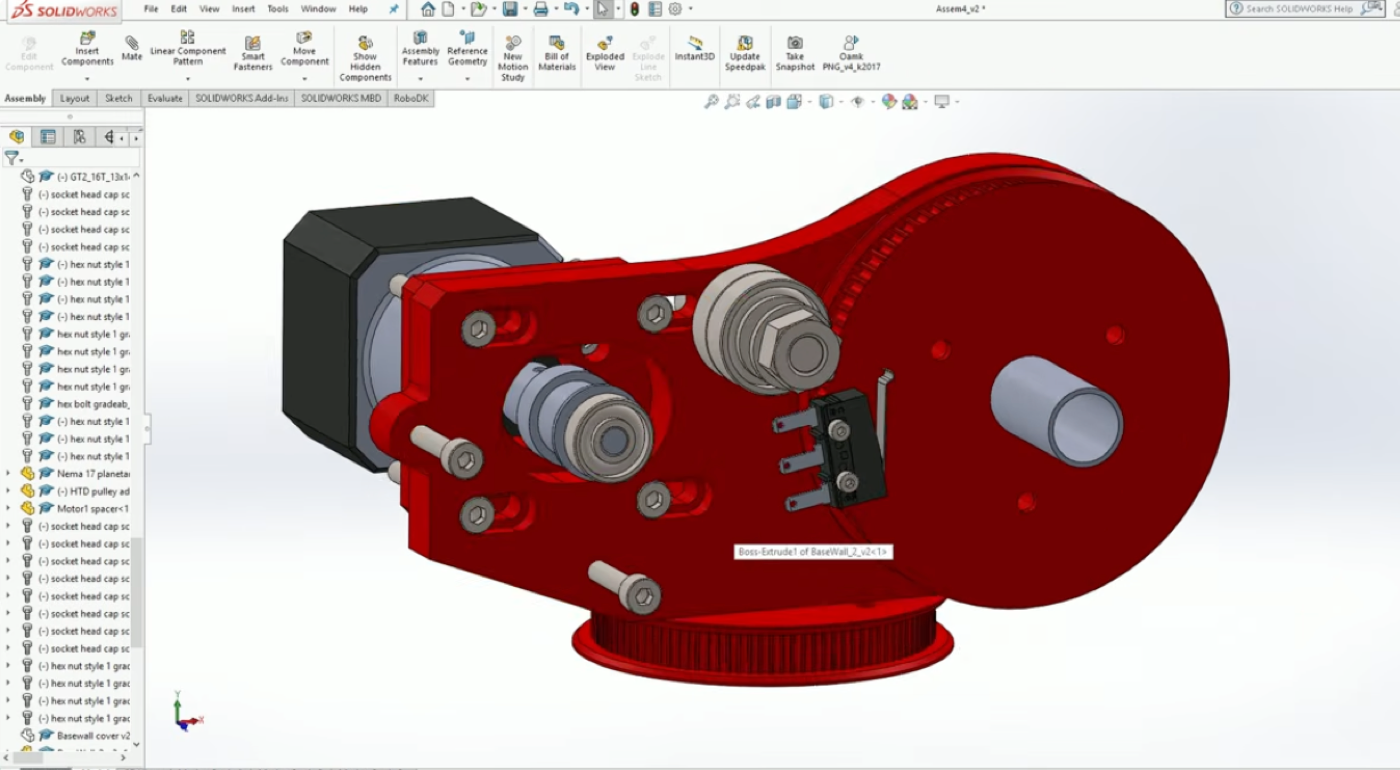Undo the last action

570,9
